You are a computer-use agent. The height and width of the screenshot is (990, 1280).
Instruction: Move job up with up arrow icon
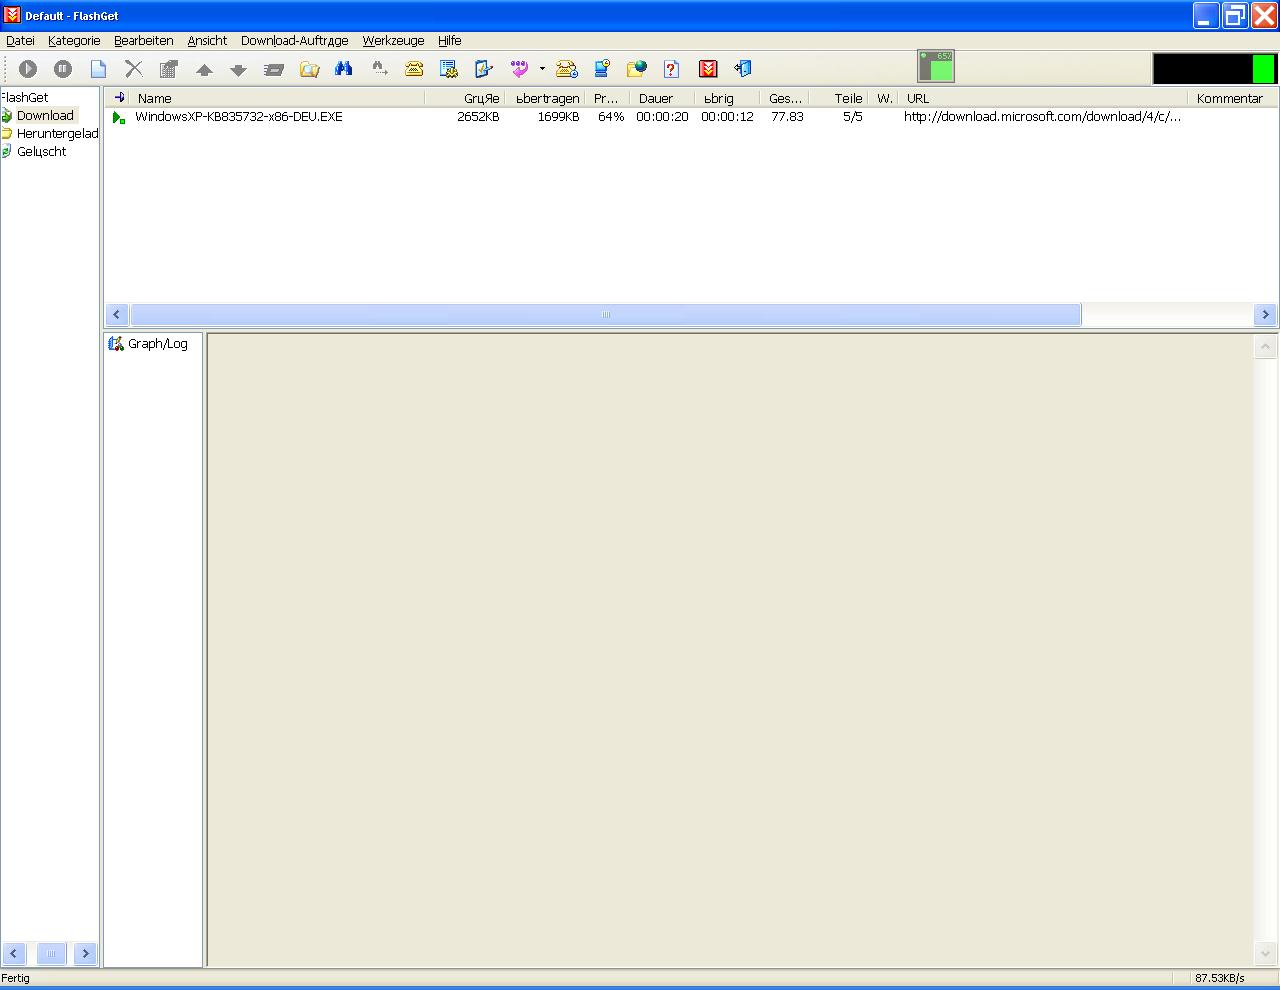click(204, 70)
